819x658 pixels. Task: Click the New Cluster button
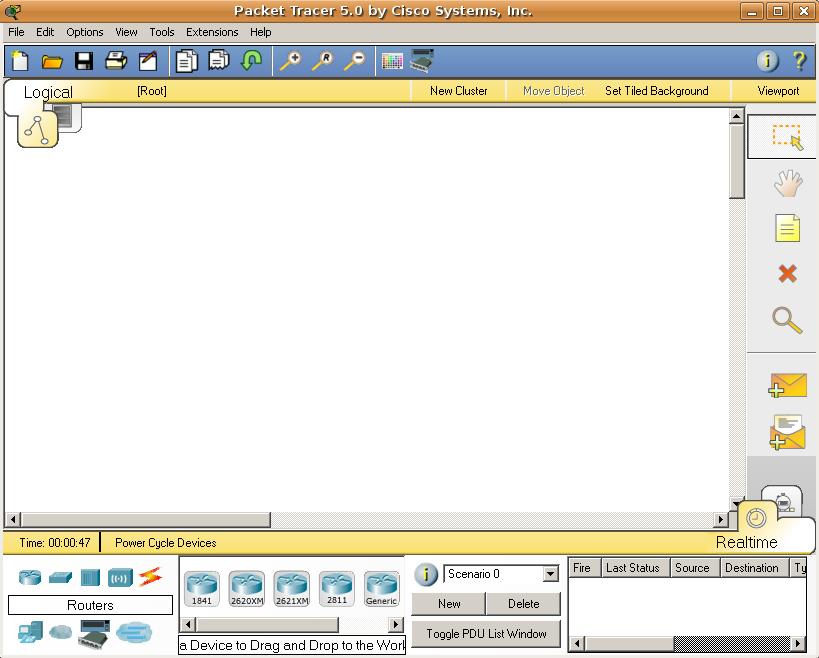point(459,91)
